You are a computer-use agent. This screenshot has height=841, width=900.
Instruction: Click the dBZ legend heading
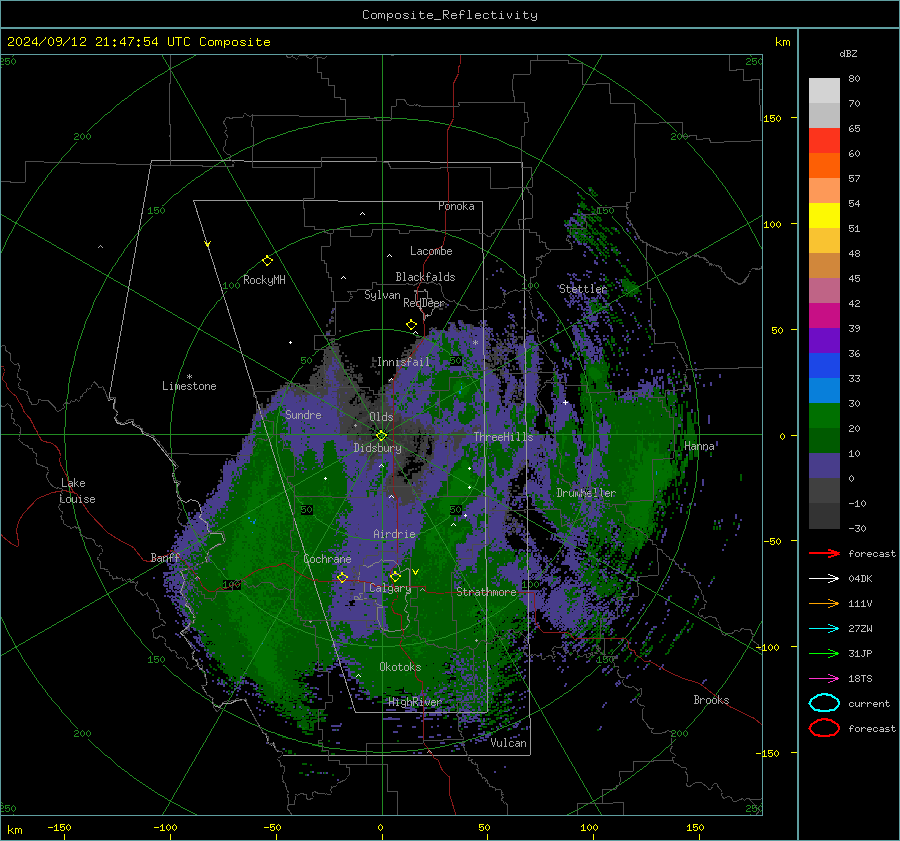848,53
